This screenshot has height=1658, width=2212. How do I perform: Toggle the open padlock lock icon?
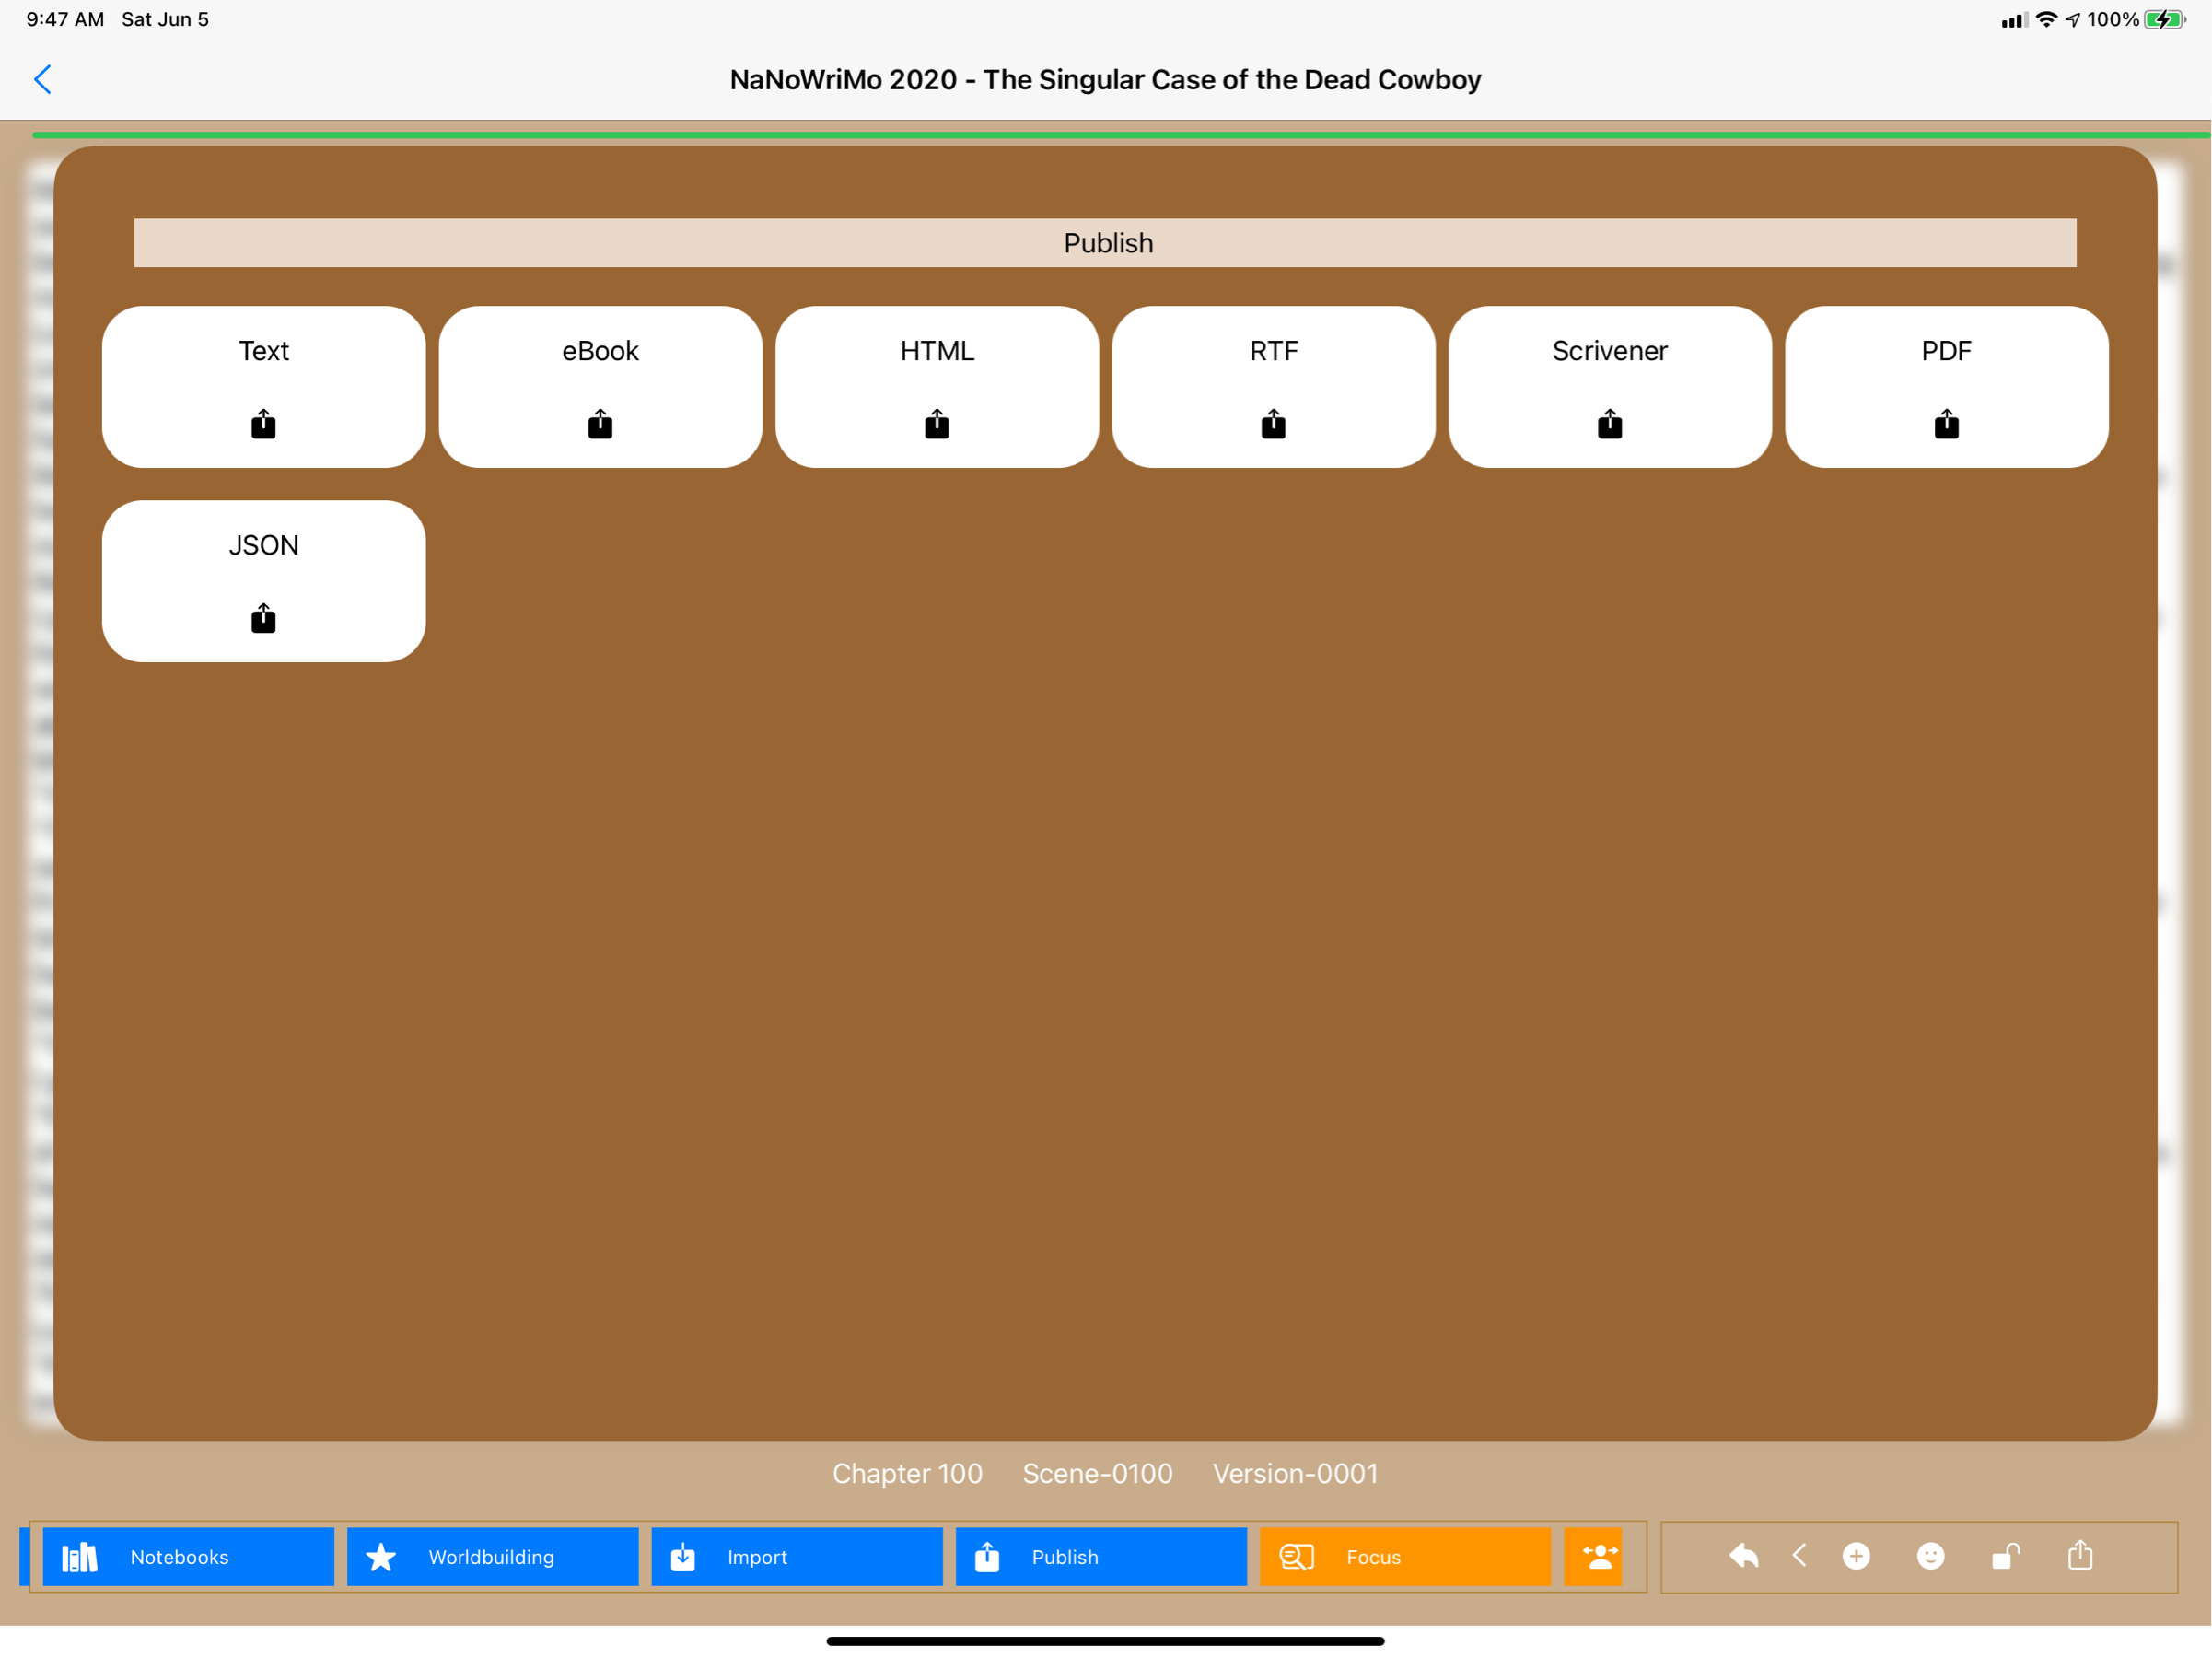pyautogui.click(x=2005, y=1556)
